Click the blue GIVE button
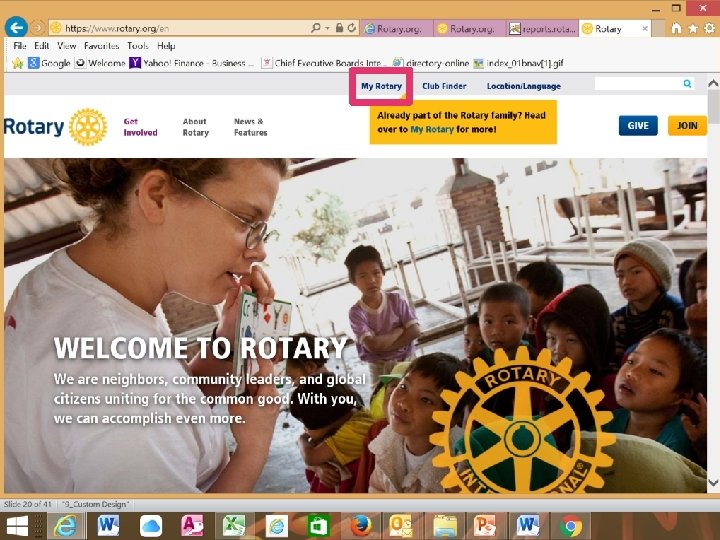 click(638, 125)
